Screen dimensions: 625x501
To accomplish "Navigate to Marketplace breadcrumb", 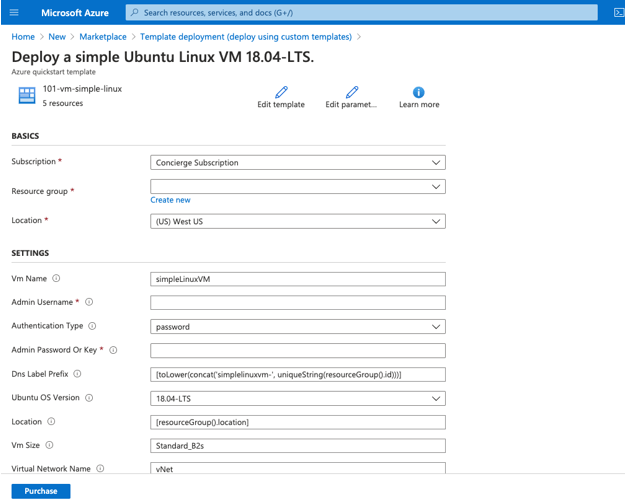I will (103, 37).
